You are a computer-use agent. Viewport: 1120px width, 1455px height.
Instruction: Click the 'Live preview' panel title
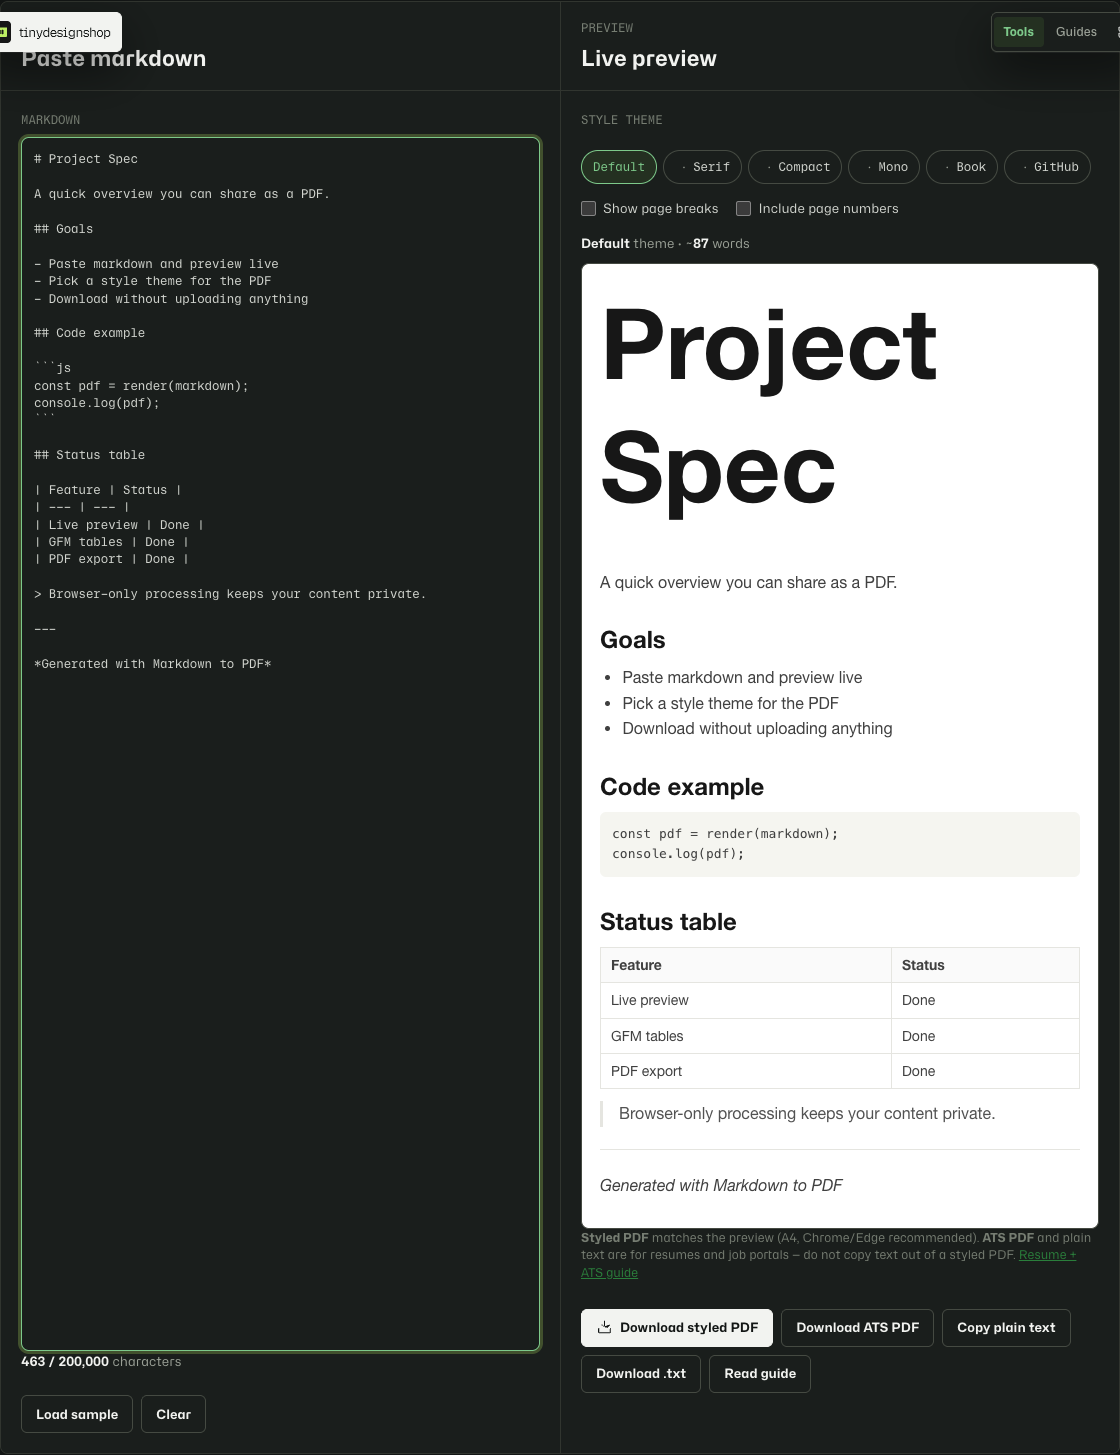pos(649,58)
